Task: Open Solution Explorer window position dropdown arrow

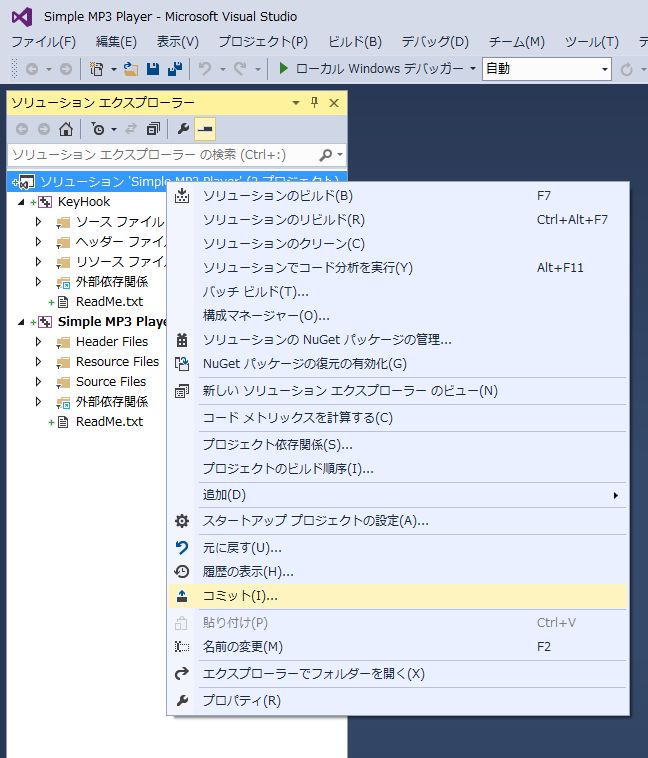Action: click(296, 103)
